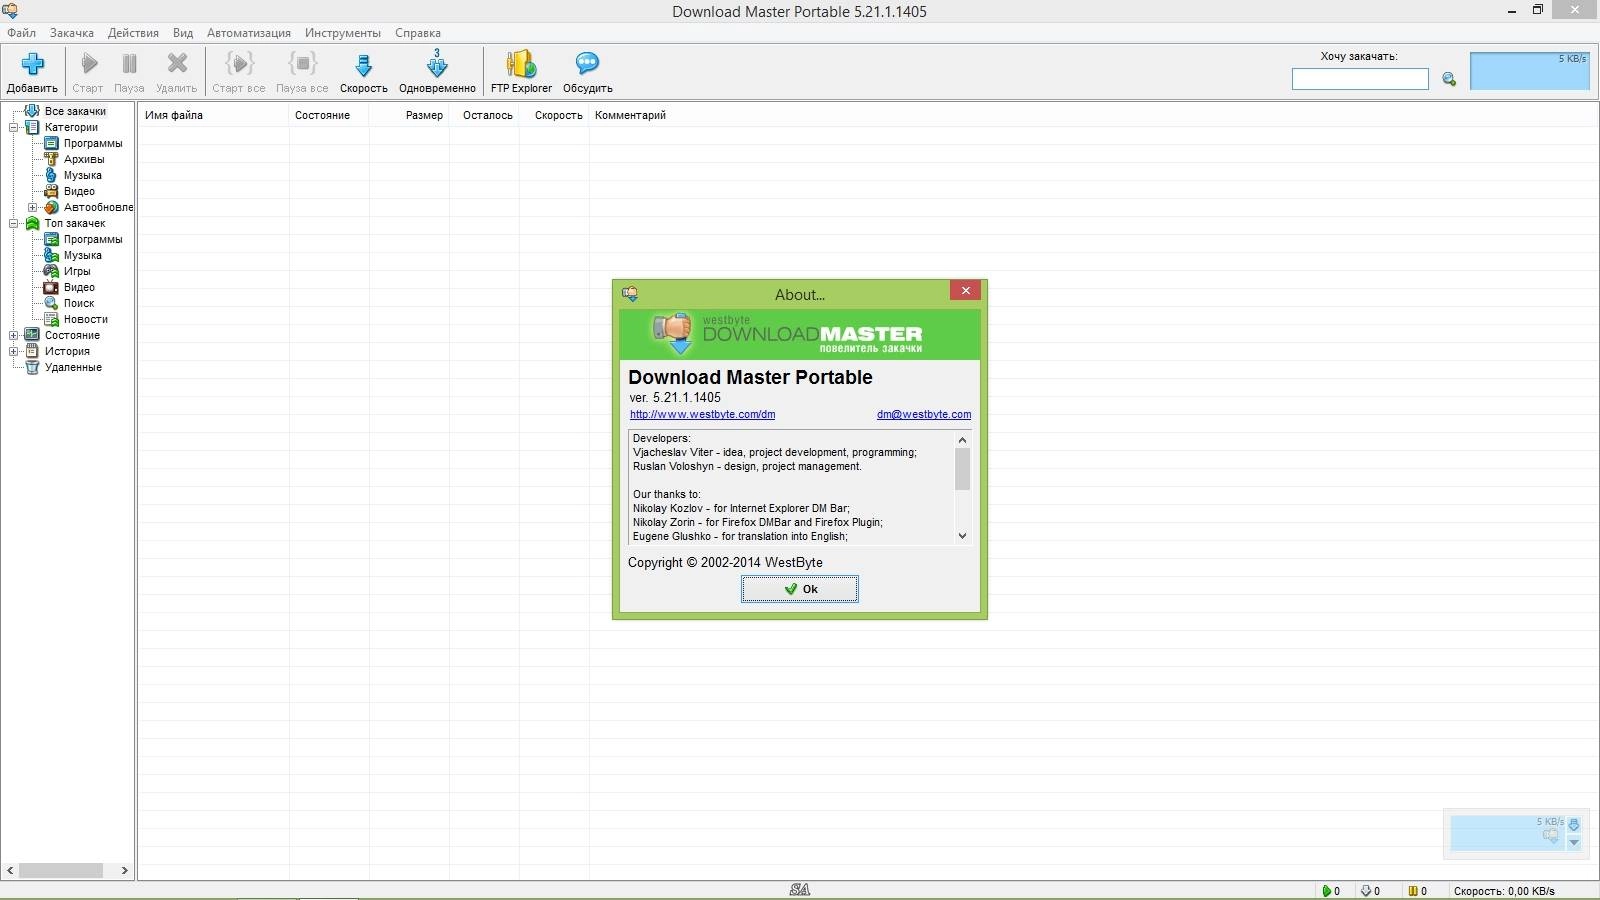1600x900 pixels.
Task: Click the SA logo in status bar
Action: point(800,890)
